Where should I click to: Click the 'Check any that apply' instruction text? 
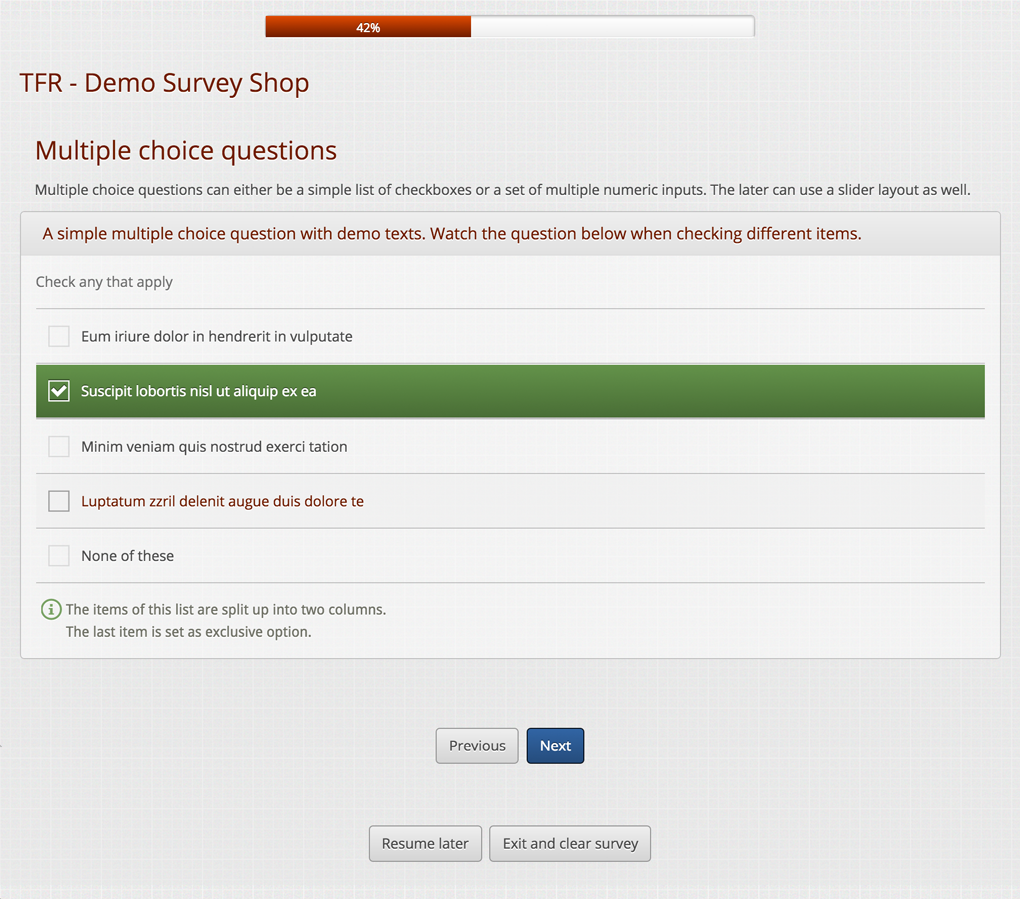104,282
